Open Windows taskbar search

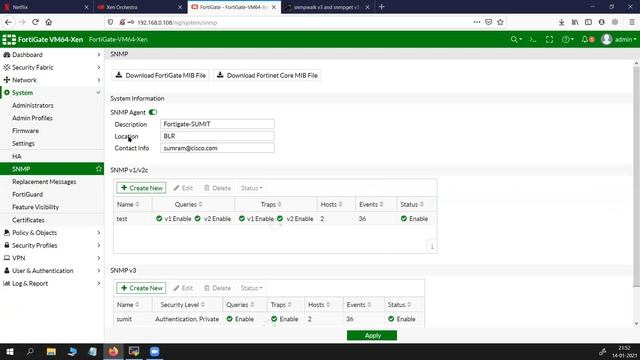[x=30, y=351]
